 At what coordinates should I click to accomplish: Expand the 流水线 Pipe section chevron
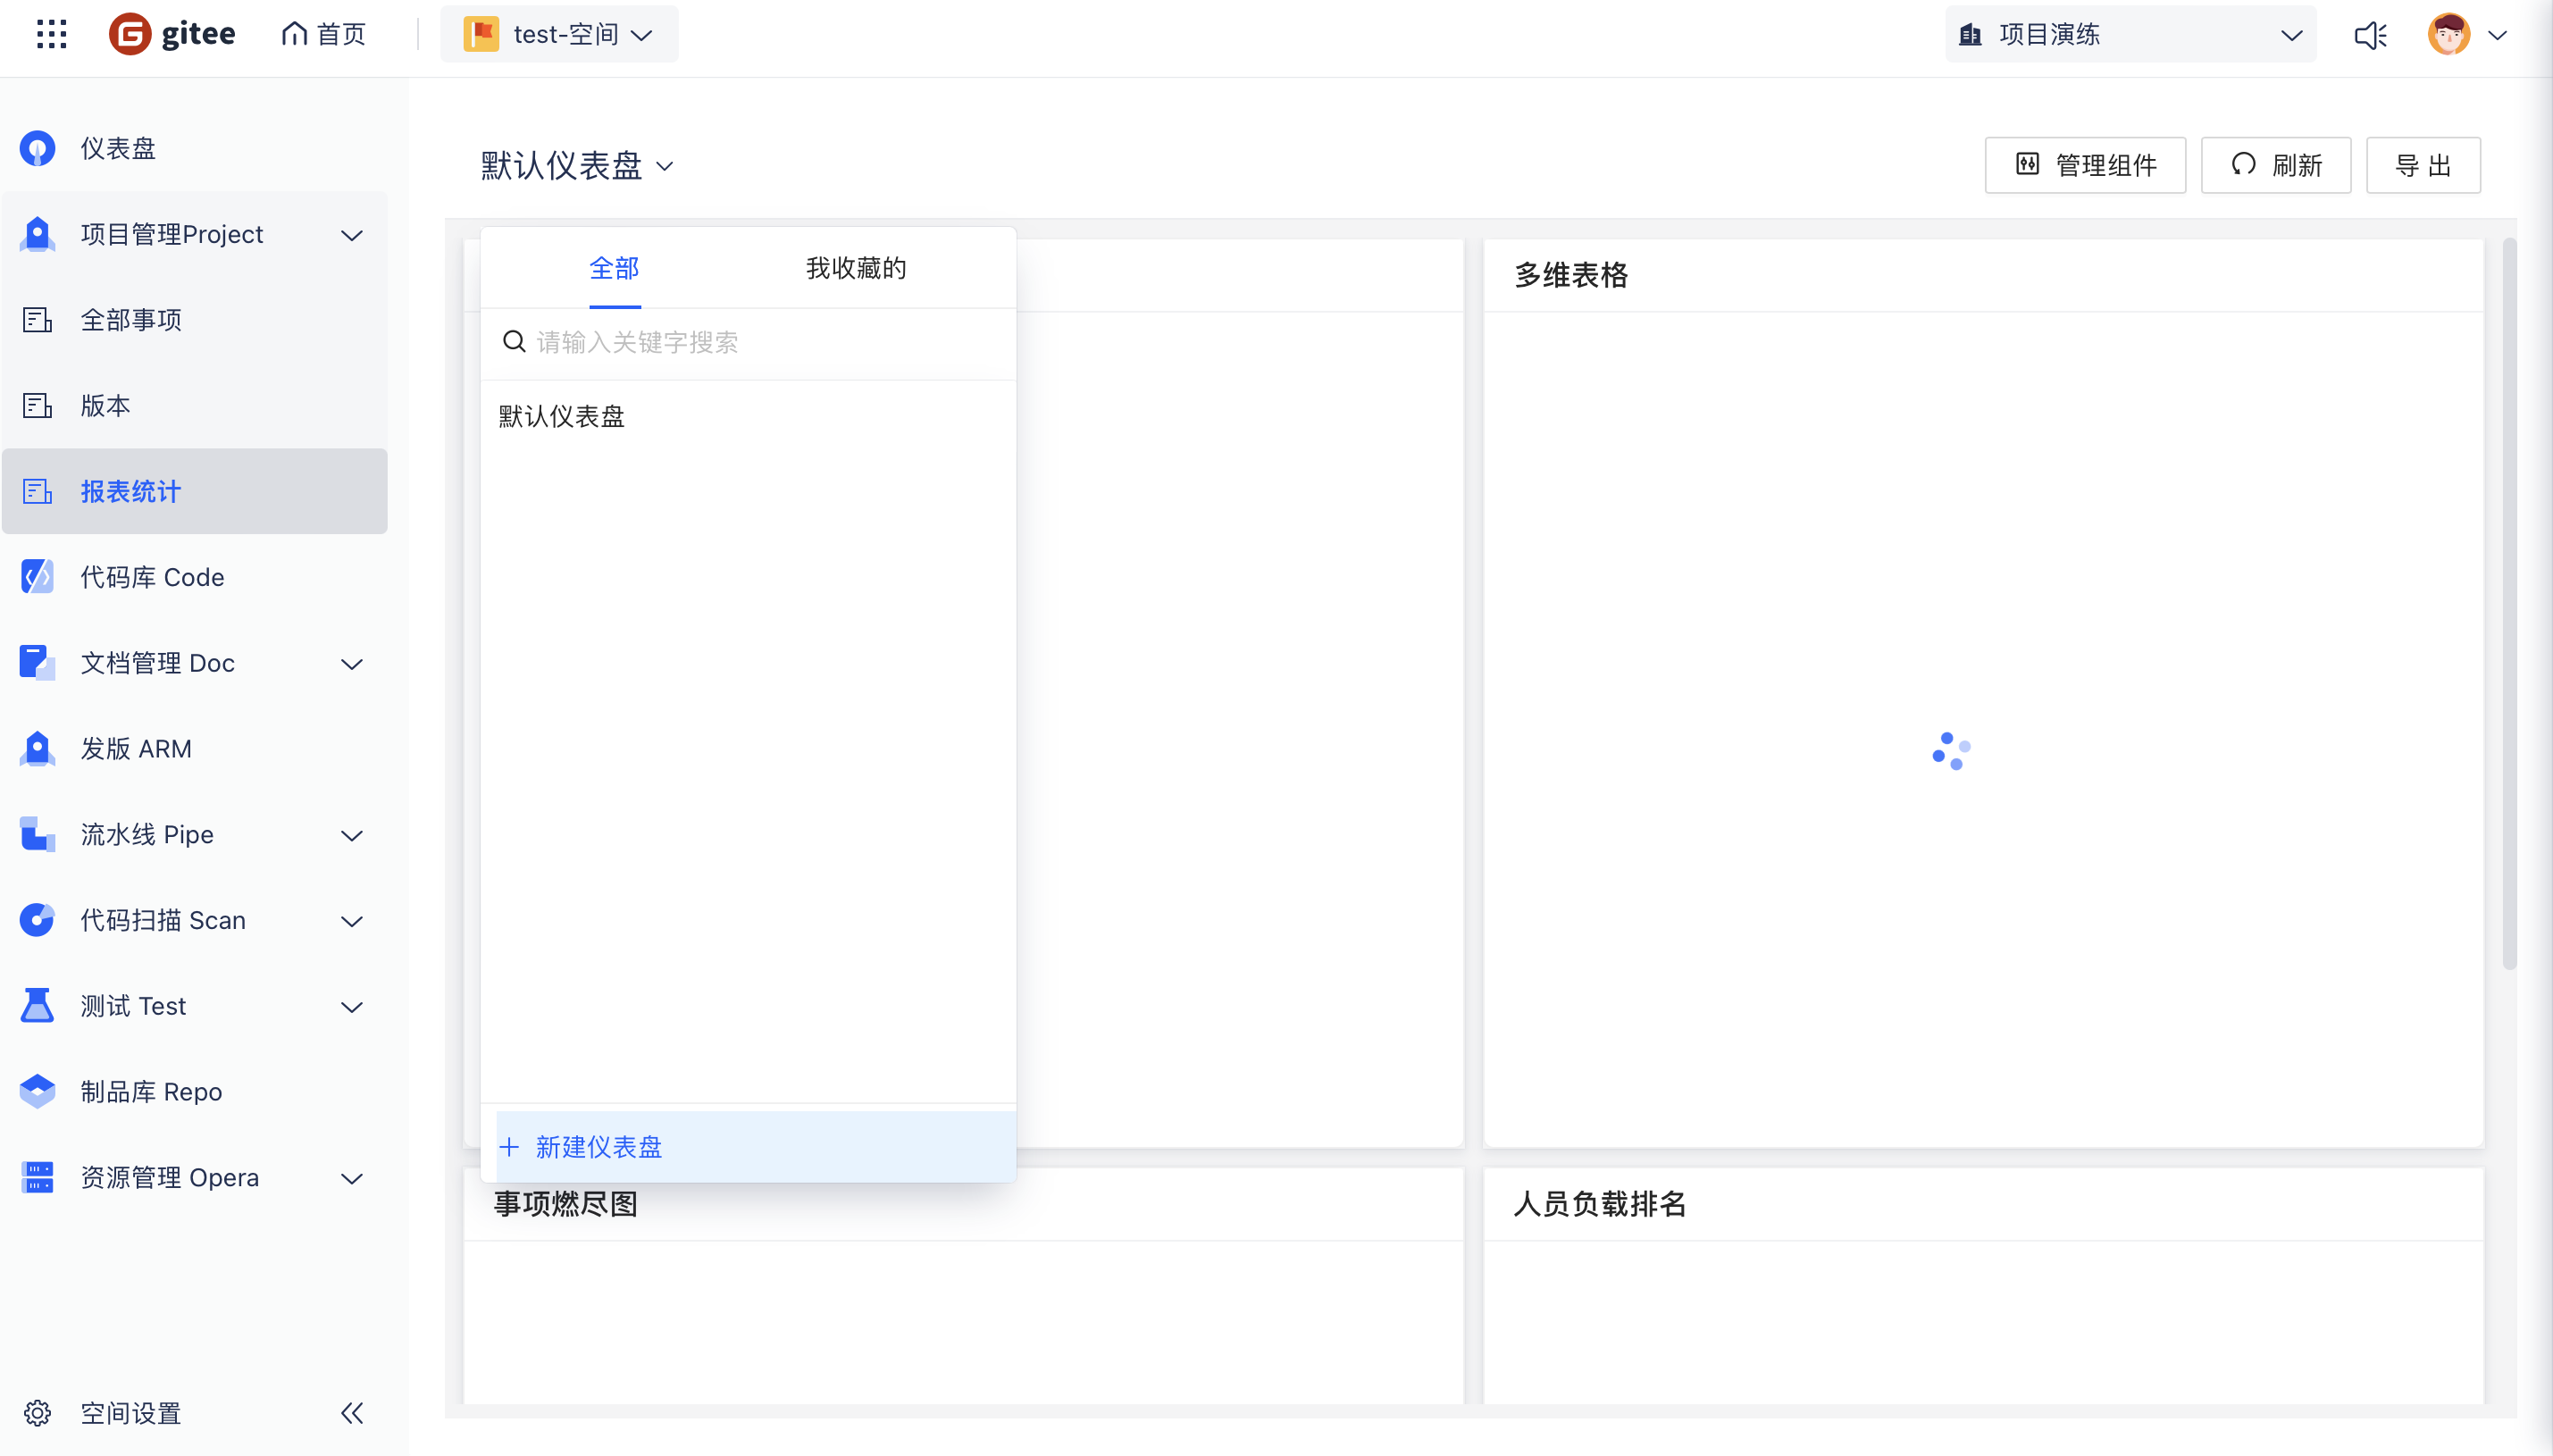(x=351, y=836)
